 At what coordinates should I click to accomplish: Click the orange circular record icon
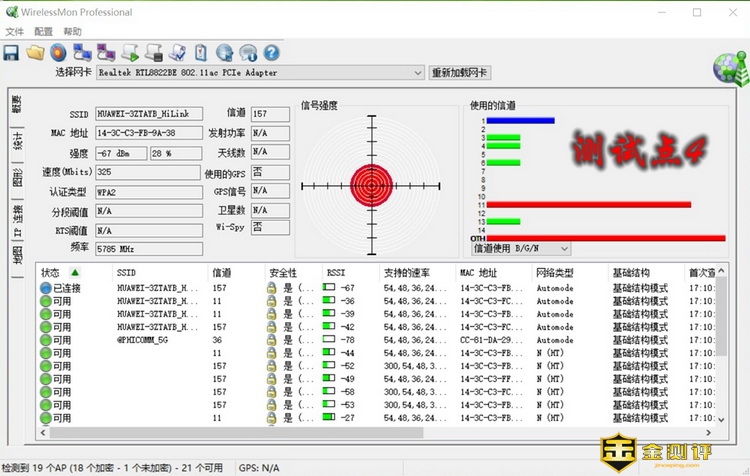pos(59,52)
